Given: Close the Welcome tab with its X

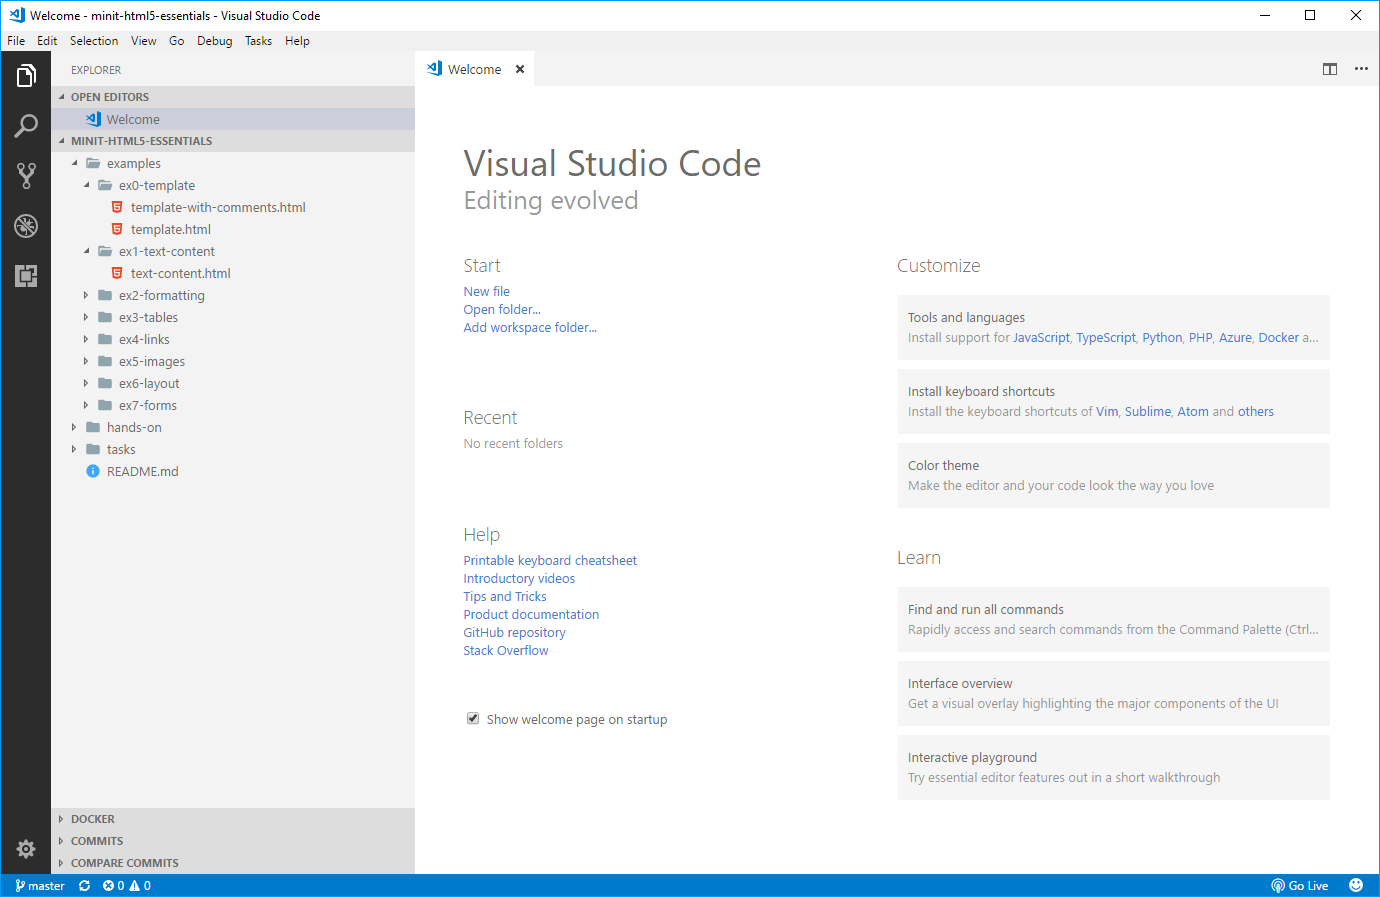Looking at the screenshot, I should click(x=520, y=69).
